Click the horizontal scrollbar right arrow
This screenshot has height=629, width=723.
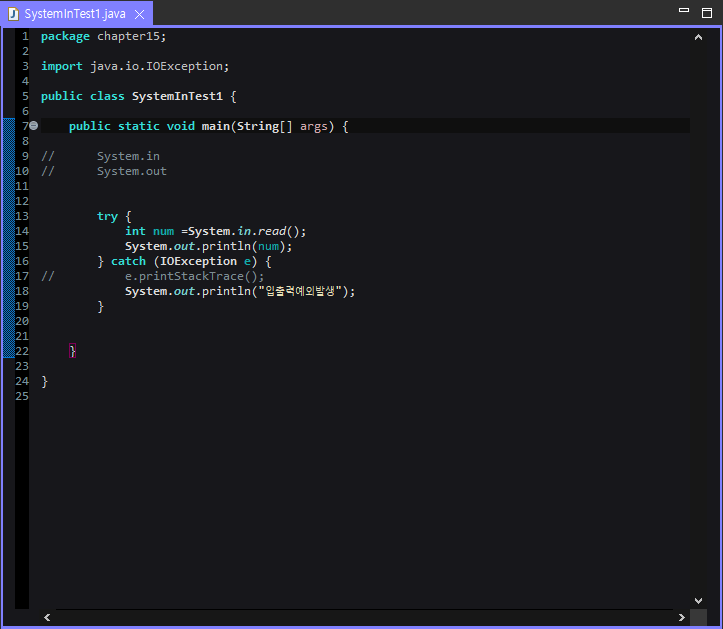682,617
